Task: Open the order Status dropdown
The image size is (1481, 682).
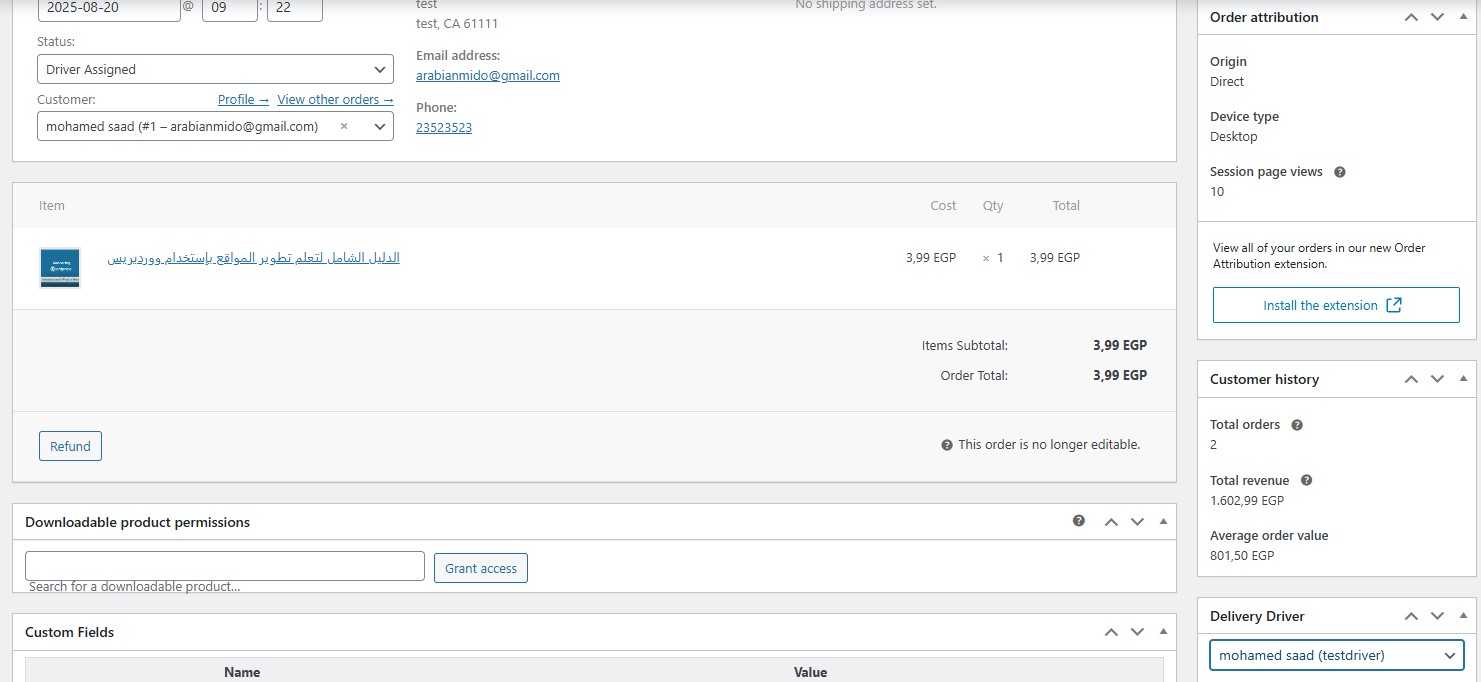Action: 215,69
